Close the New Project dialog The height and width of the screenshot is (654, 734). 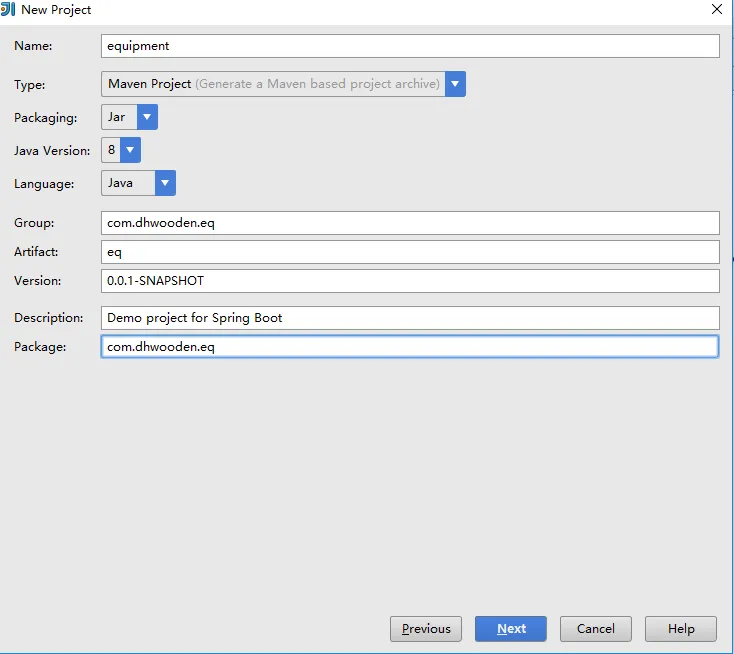(x=717, y=9)
